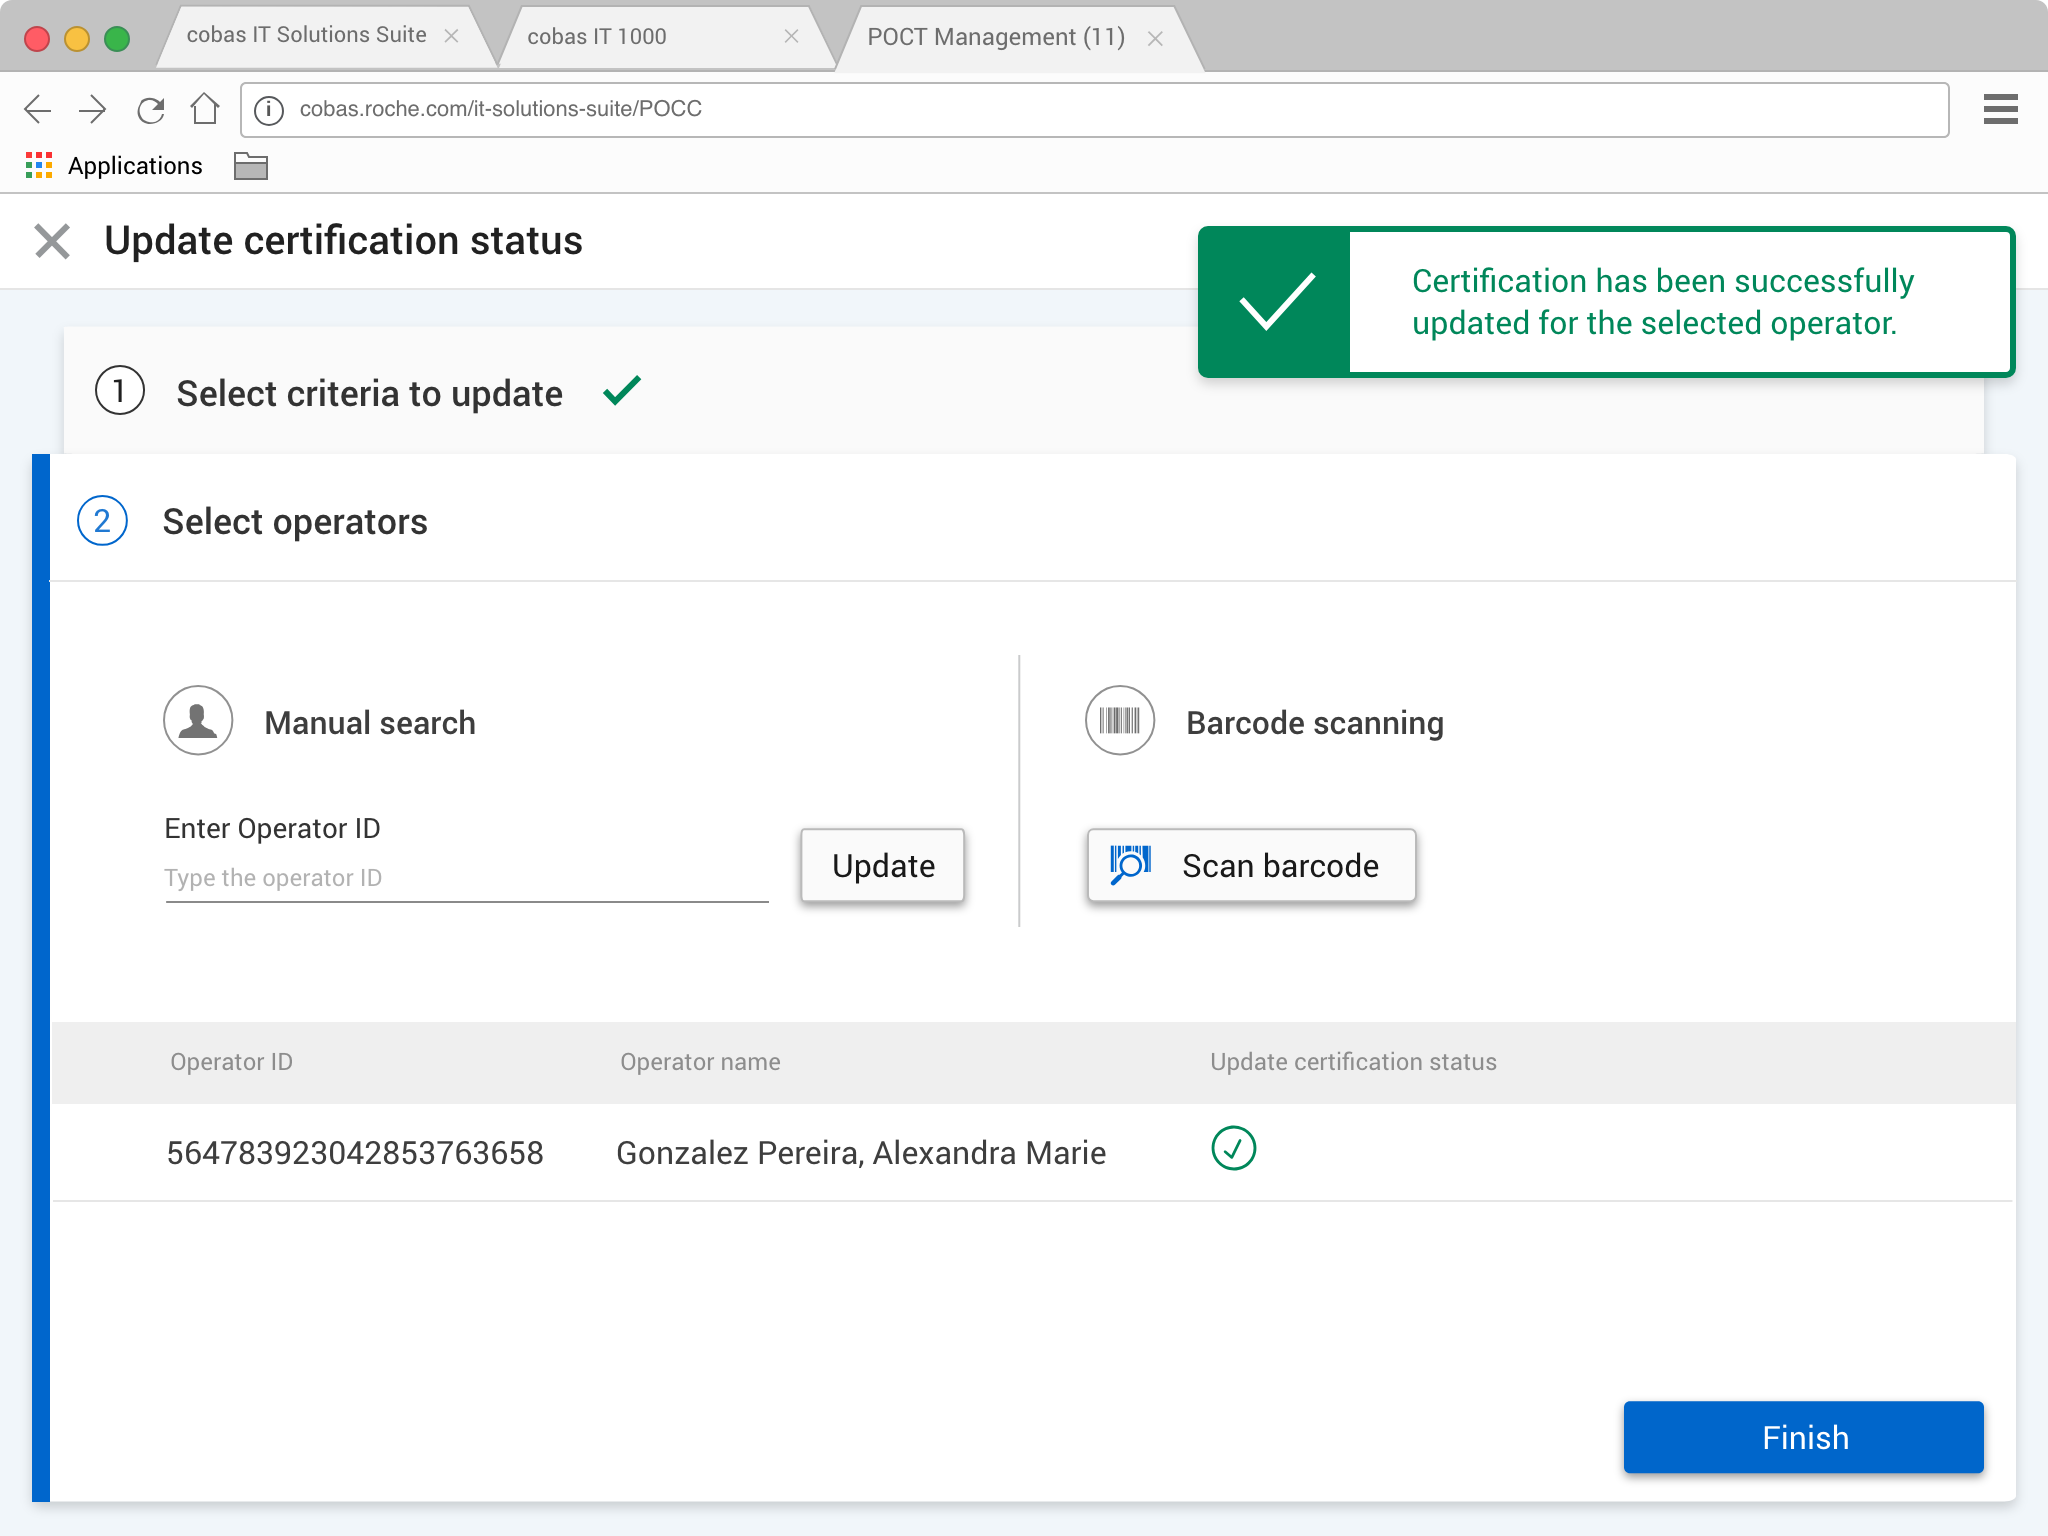2048x1536 pixels.
Task: Open the bookmarks folder icon
Action: [250, 165]
